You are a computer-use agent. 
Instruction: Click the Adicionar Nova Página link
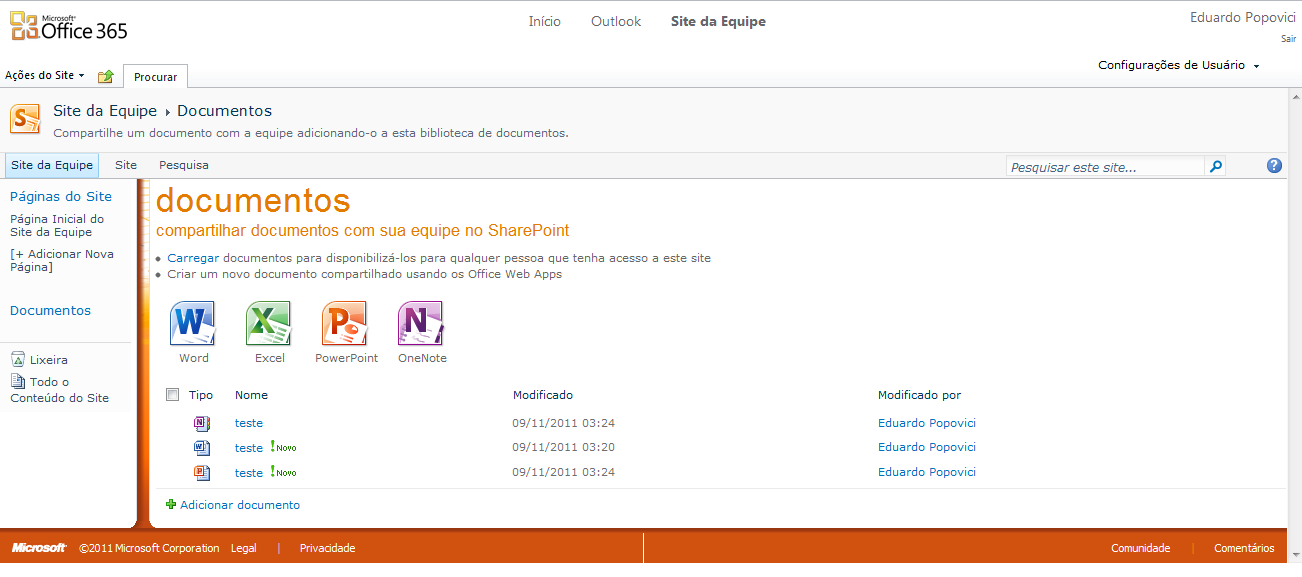62,261
